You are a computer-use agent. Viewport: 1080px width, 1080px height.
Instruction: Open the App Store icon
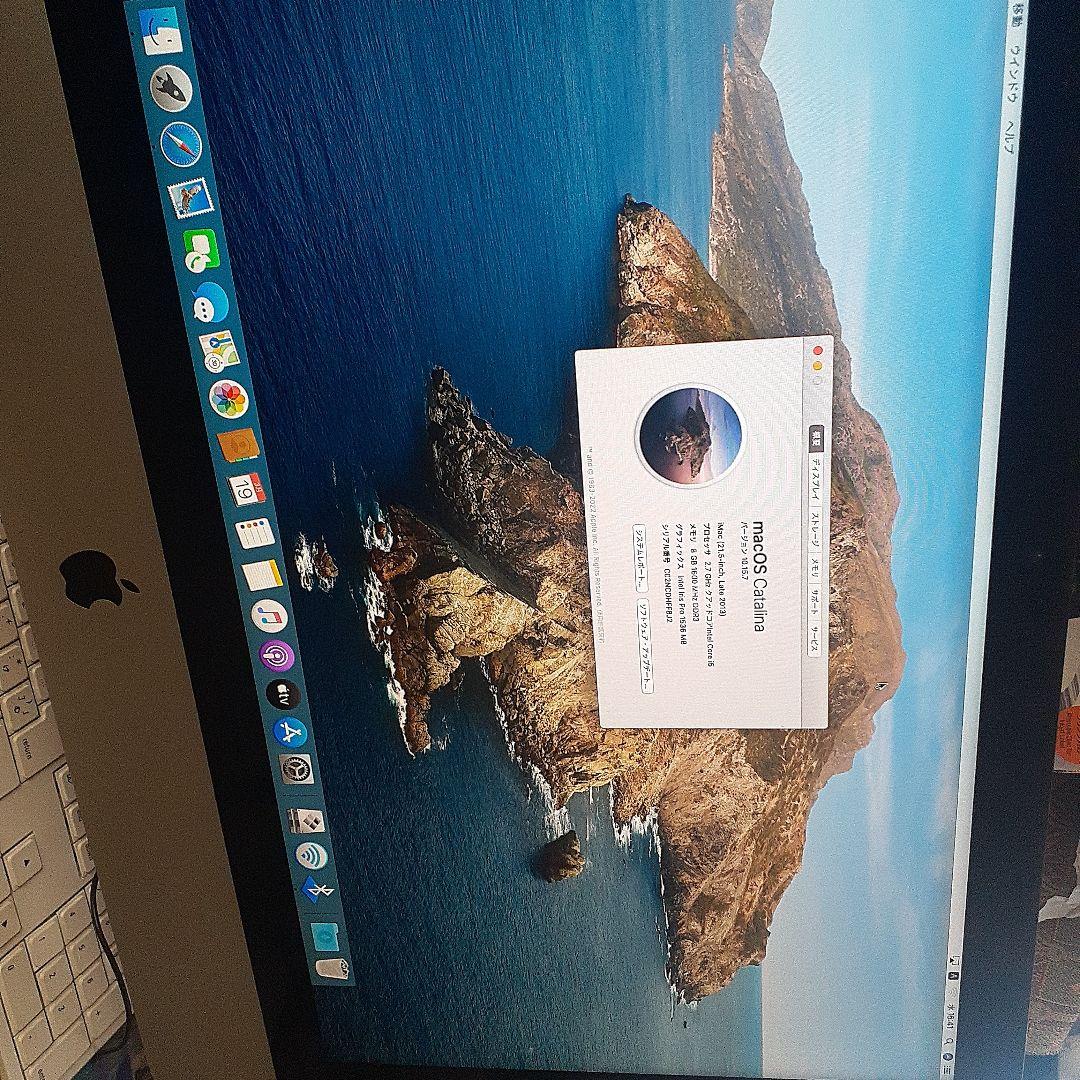(290, 732)
